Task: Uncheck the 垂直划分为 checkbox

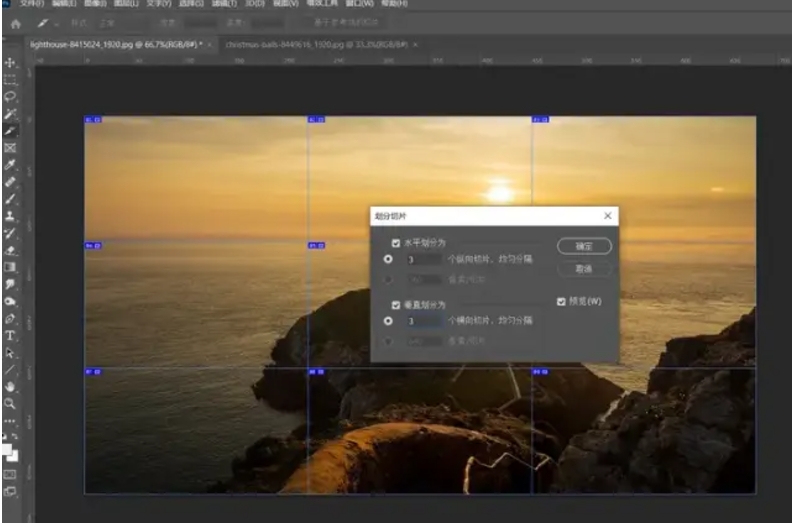Action: pyautogui.click(x=396, y=305)
